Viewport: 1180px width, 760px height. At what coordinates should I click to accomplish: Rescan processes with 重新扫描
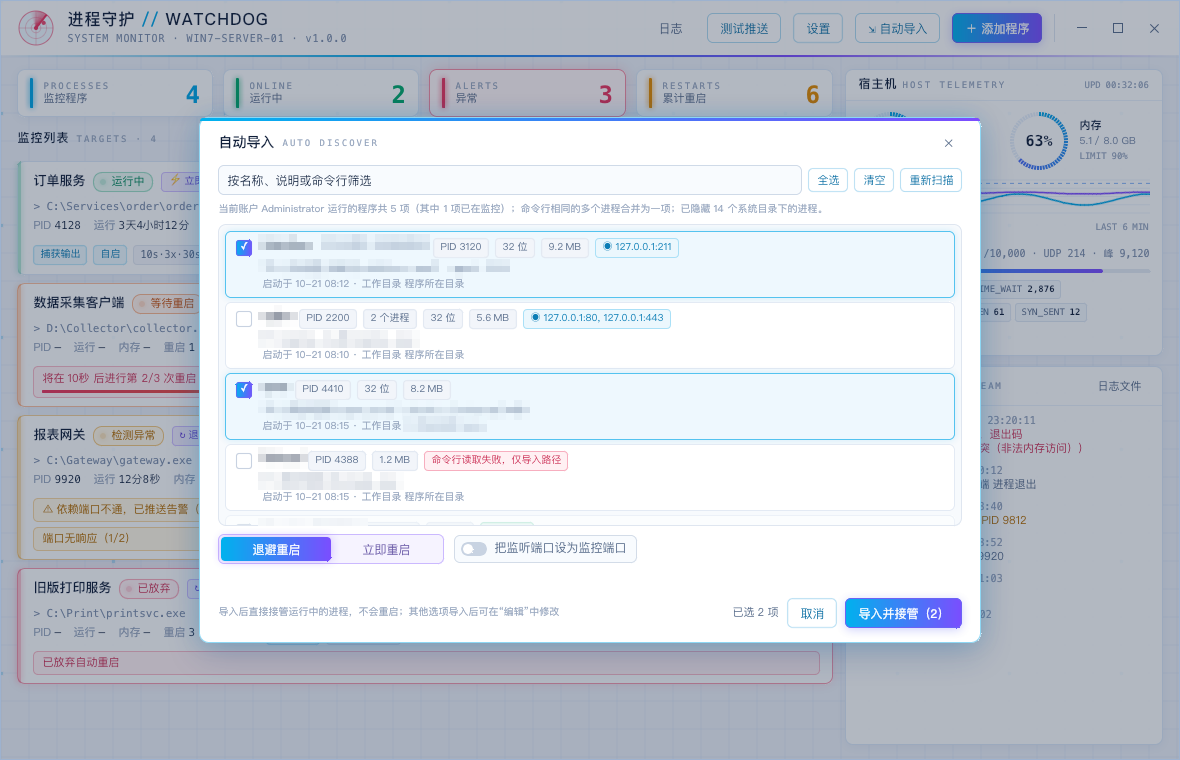tap(931, 181)
